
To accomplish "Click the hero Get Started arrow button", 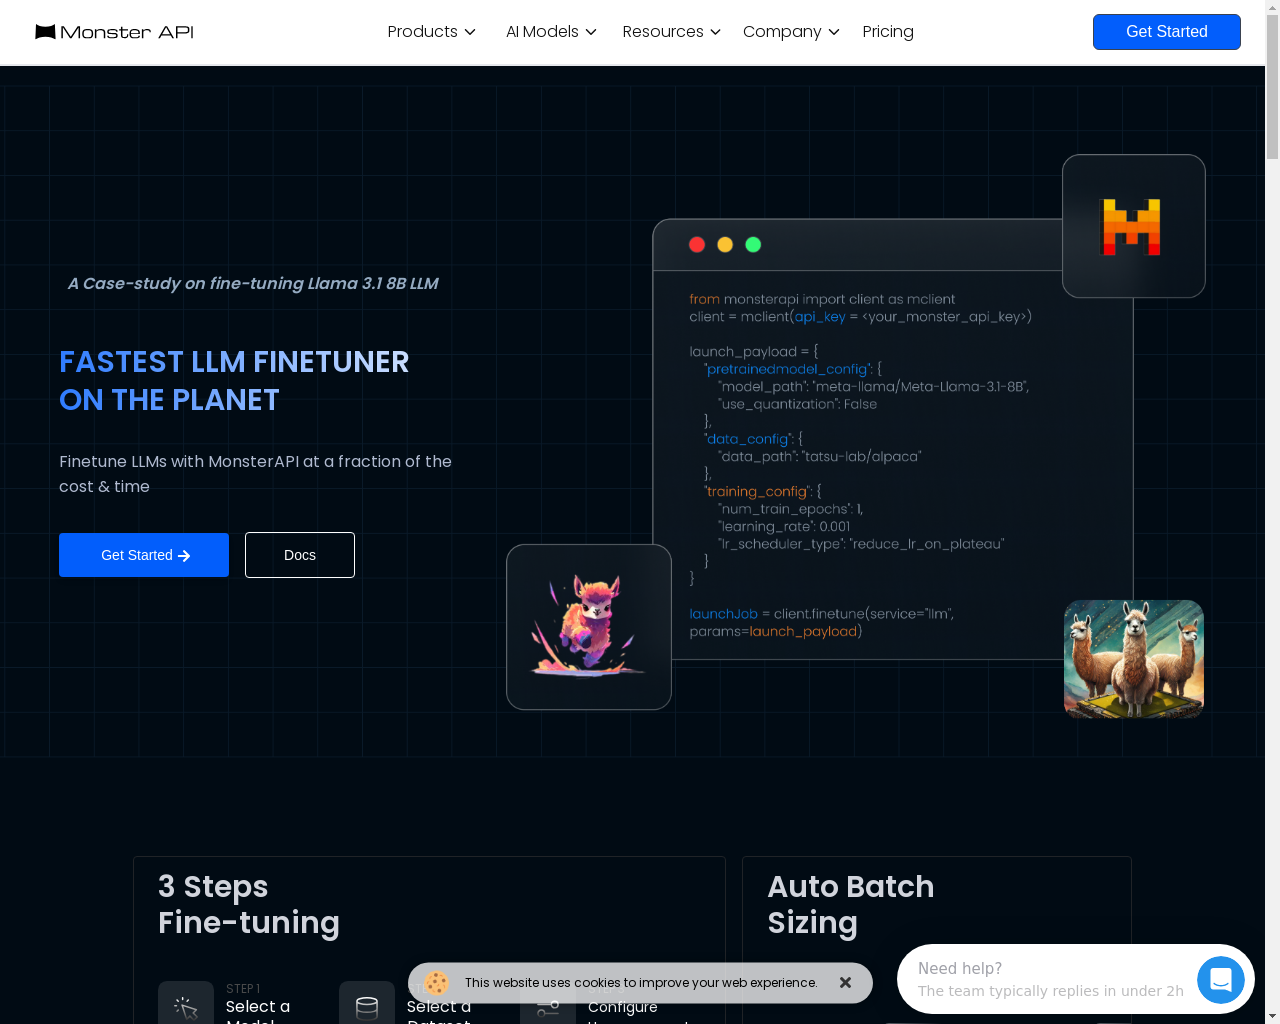I will [x=144, y=555].
